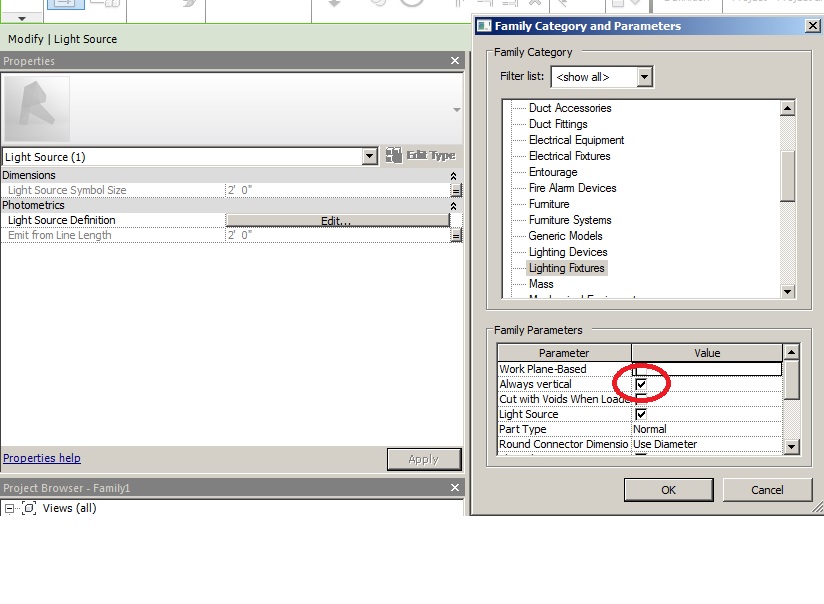Open the type preview dropdown arrow
This screenshot has height=604, width=824.
coord(457,110)
